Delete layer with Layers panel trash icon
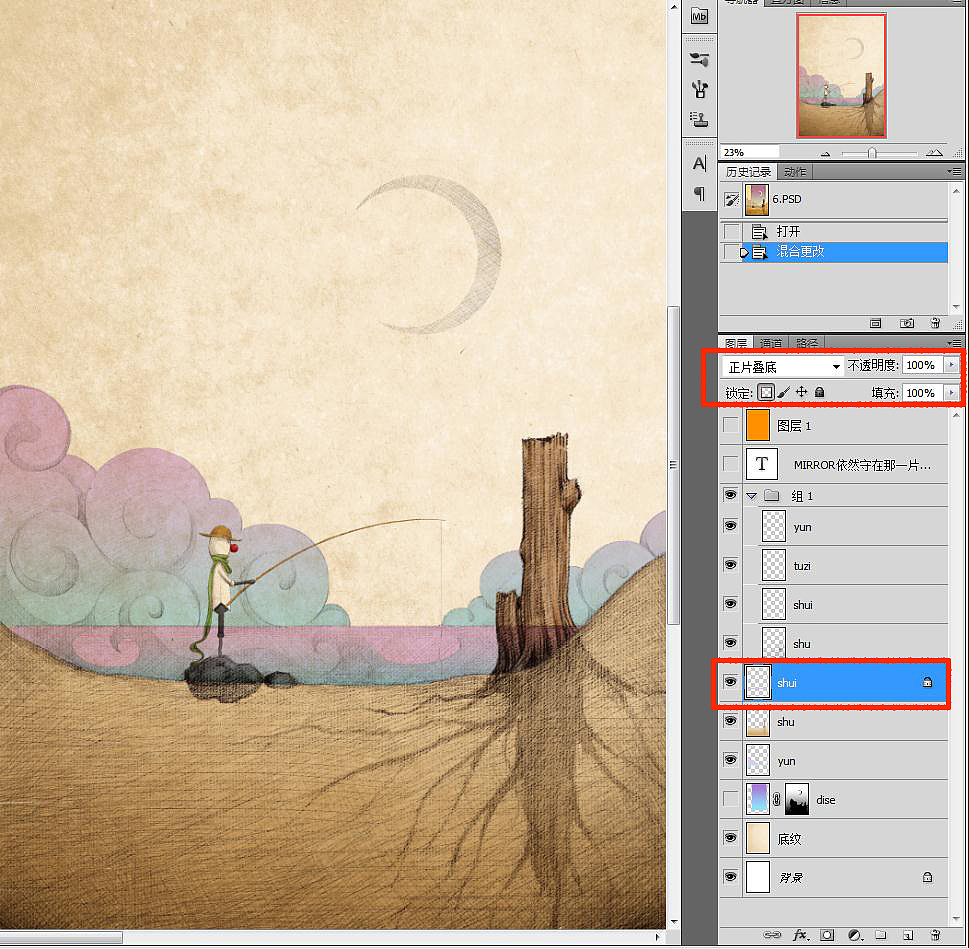The width and height of the screenshot is (969, 949). tap(934, 935)
